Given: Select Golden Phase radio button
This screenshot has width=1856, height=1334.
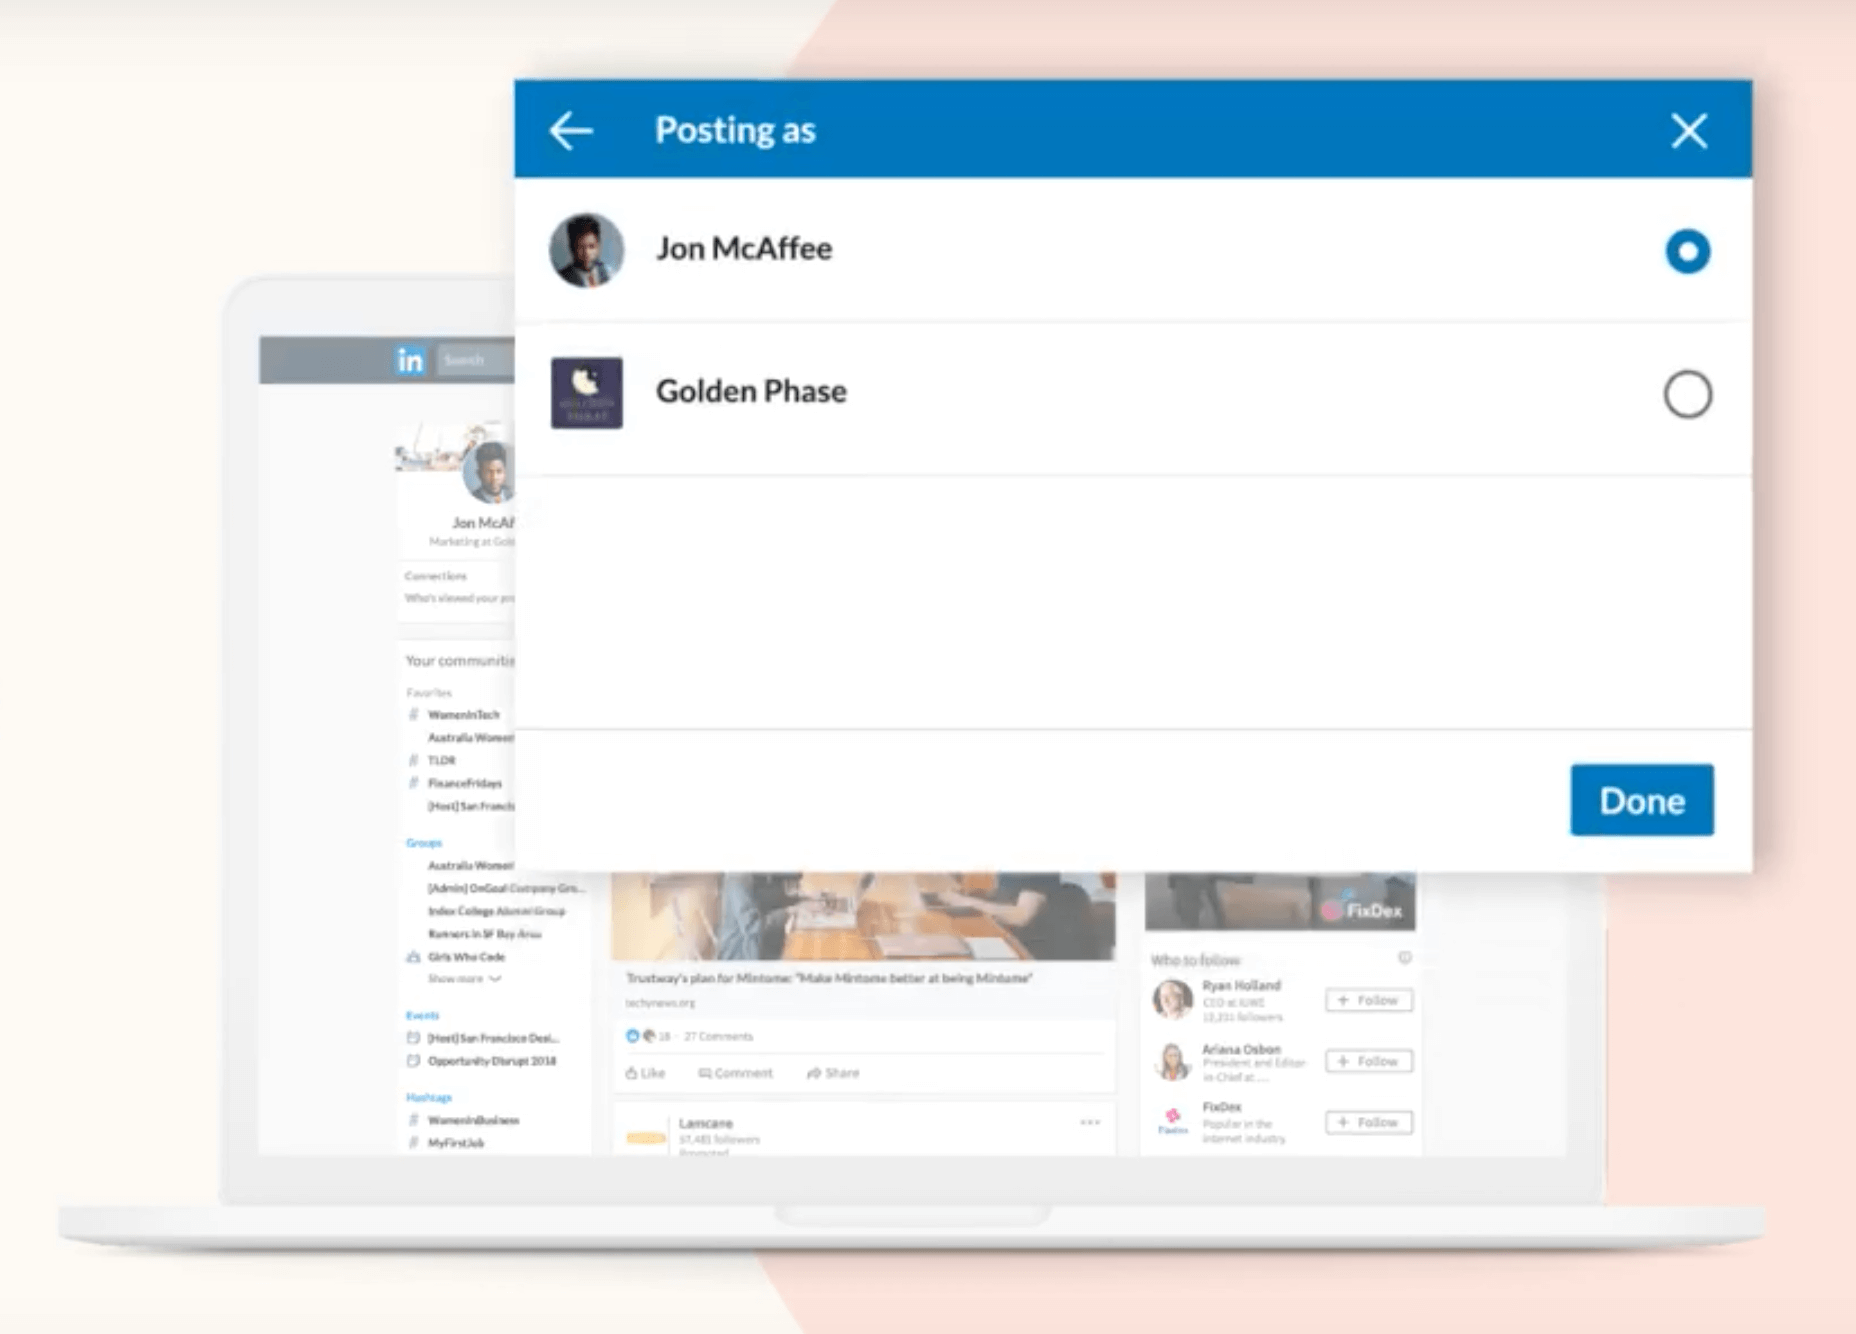Looking at the screenshot, I should click(x=1687, y=394).
